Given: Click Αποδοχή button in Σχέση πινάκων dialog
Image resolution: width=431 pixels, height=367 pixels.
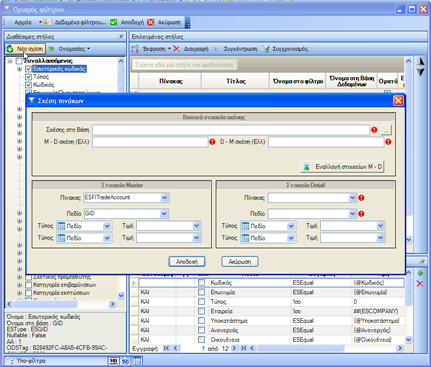Looking at the screenshot, I should coord(187,262).
